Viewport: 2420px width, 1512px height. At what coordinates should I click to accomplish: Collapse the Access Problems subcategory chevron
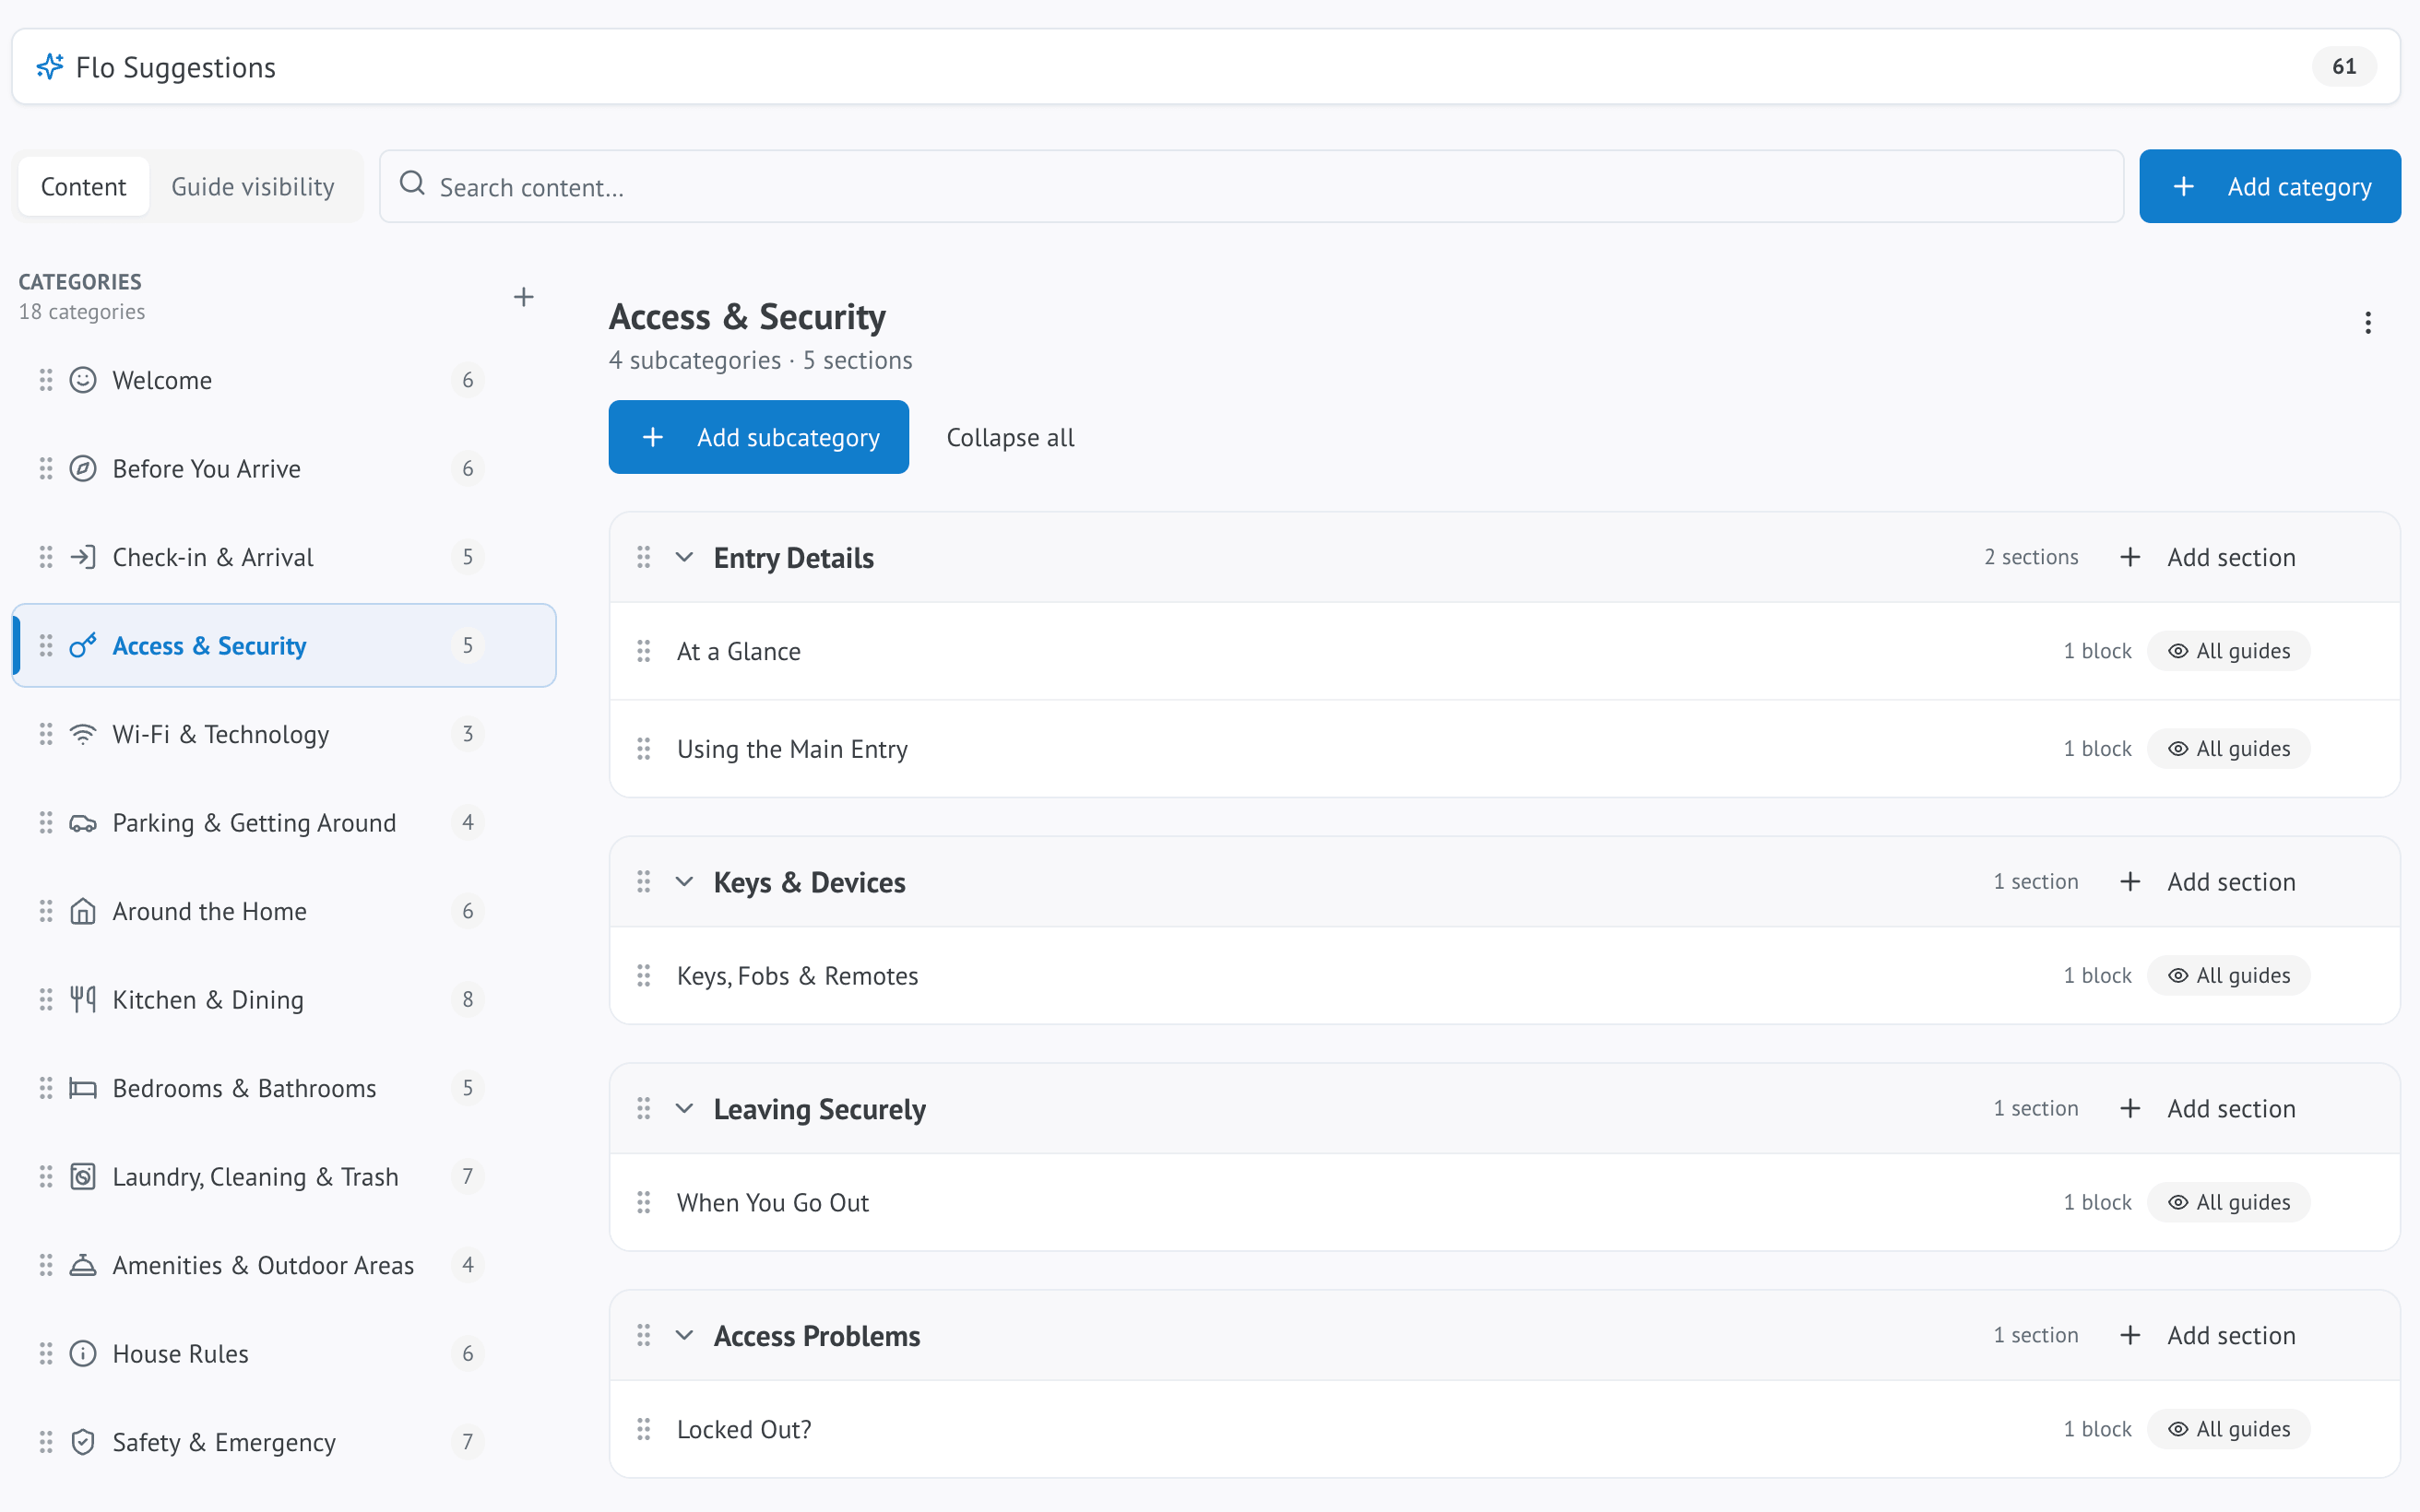point(685,1336)
